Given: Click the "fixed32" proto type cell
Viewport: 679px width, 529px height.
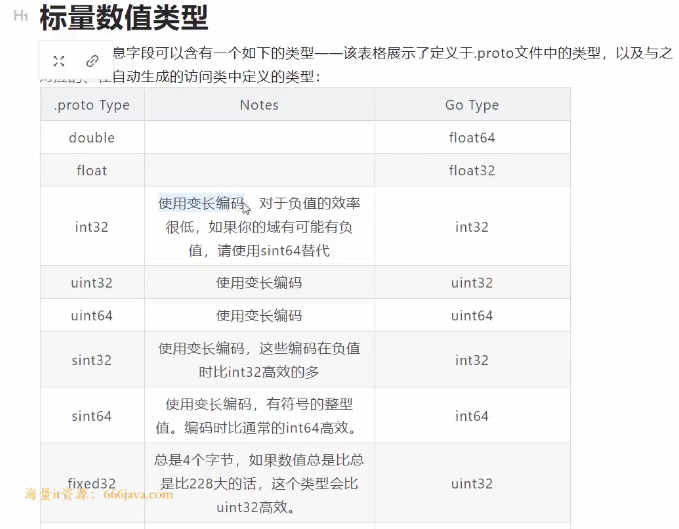Looking at the screenshot, I should click(92, 483).
